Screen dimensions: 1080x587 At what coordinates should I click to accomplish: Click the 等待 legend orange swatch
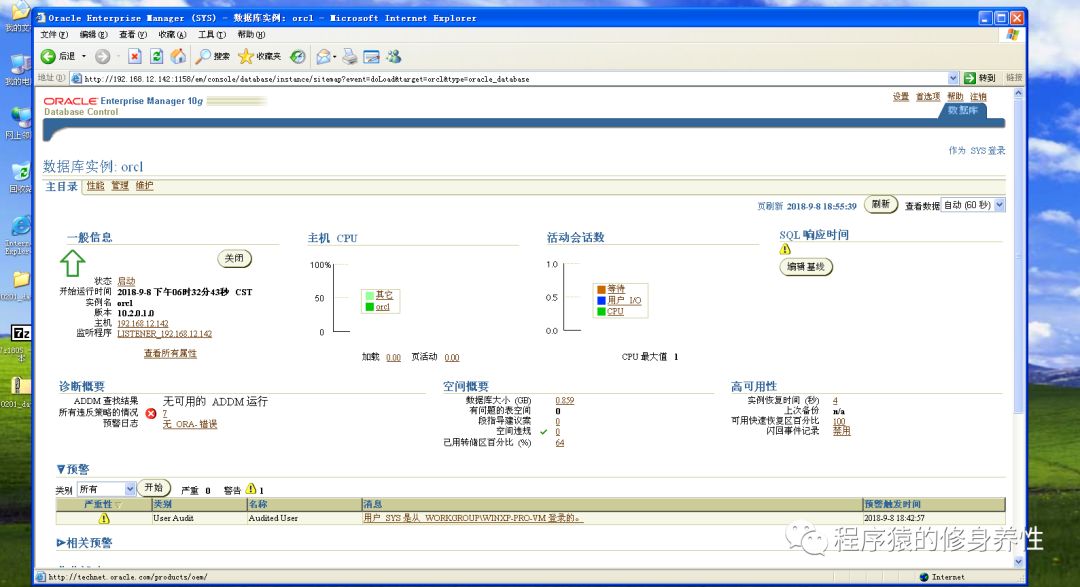pyautogui.click(x=601, y=289)
